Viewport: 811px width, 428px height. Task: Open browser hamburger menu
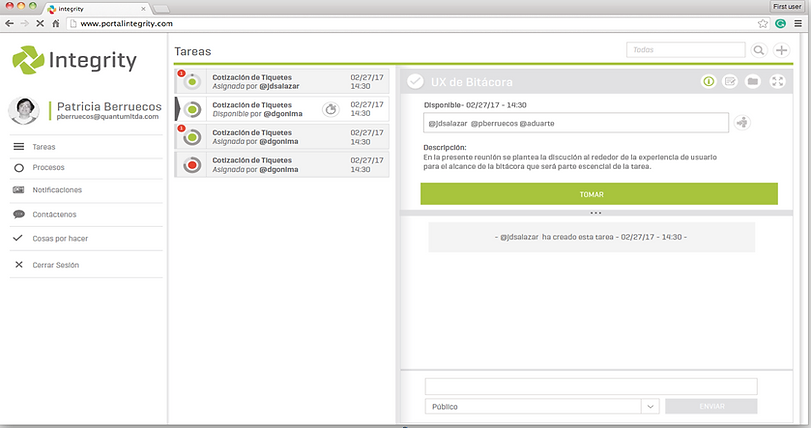pos(798,23)
